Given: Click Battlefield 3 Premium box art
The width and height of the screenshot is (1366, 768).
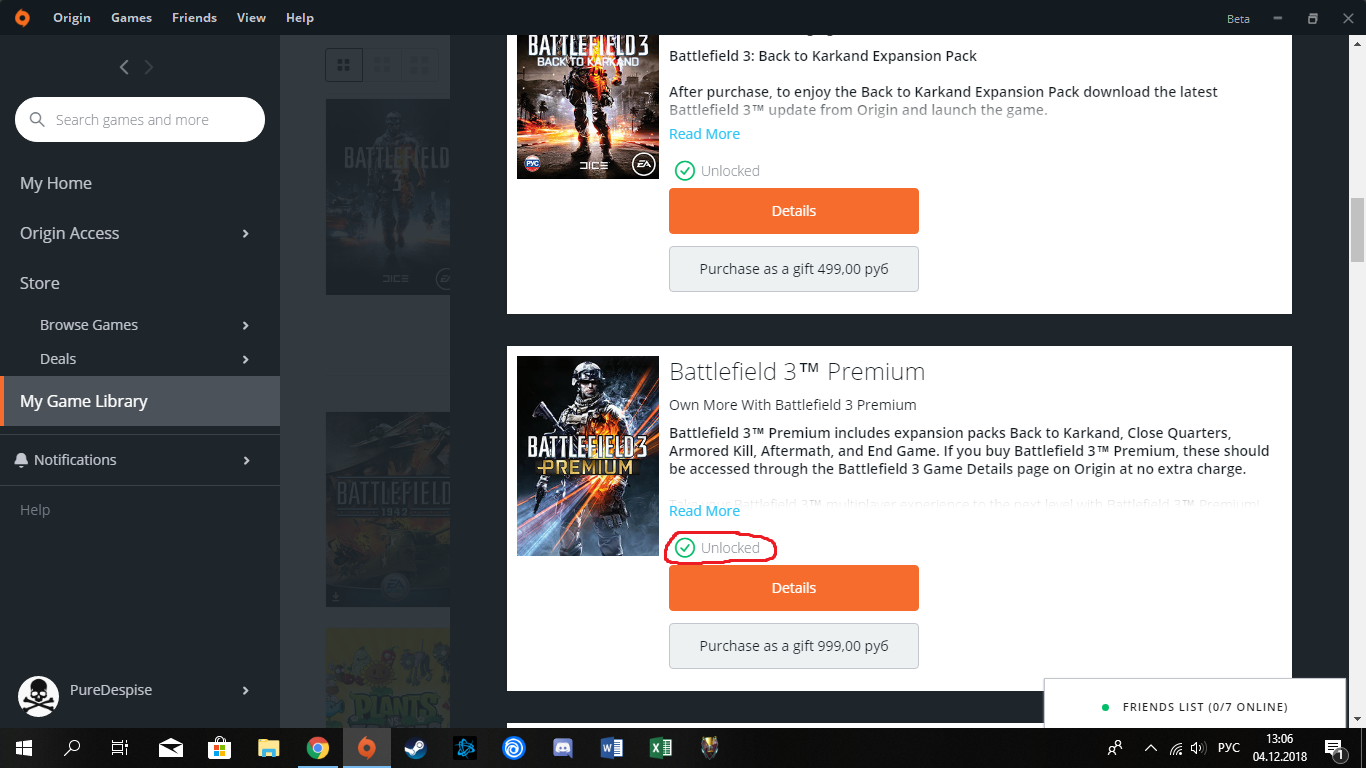Looking at the screenshot, I should 588,456.
